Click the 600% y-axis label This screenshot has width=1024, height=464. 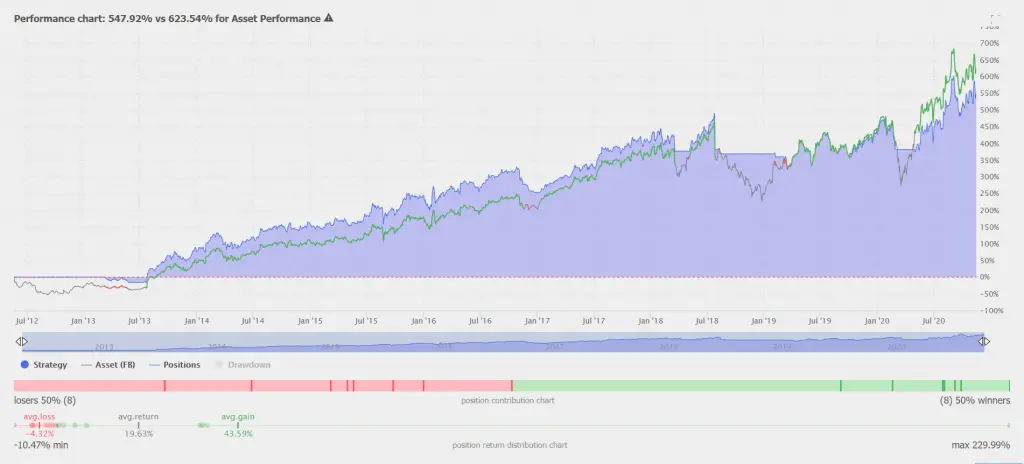click(991, 76)
